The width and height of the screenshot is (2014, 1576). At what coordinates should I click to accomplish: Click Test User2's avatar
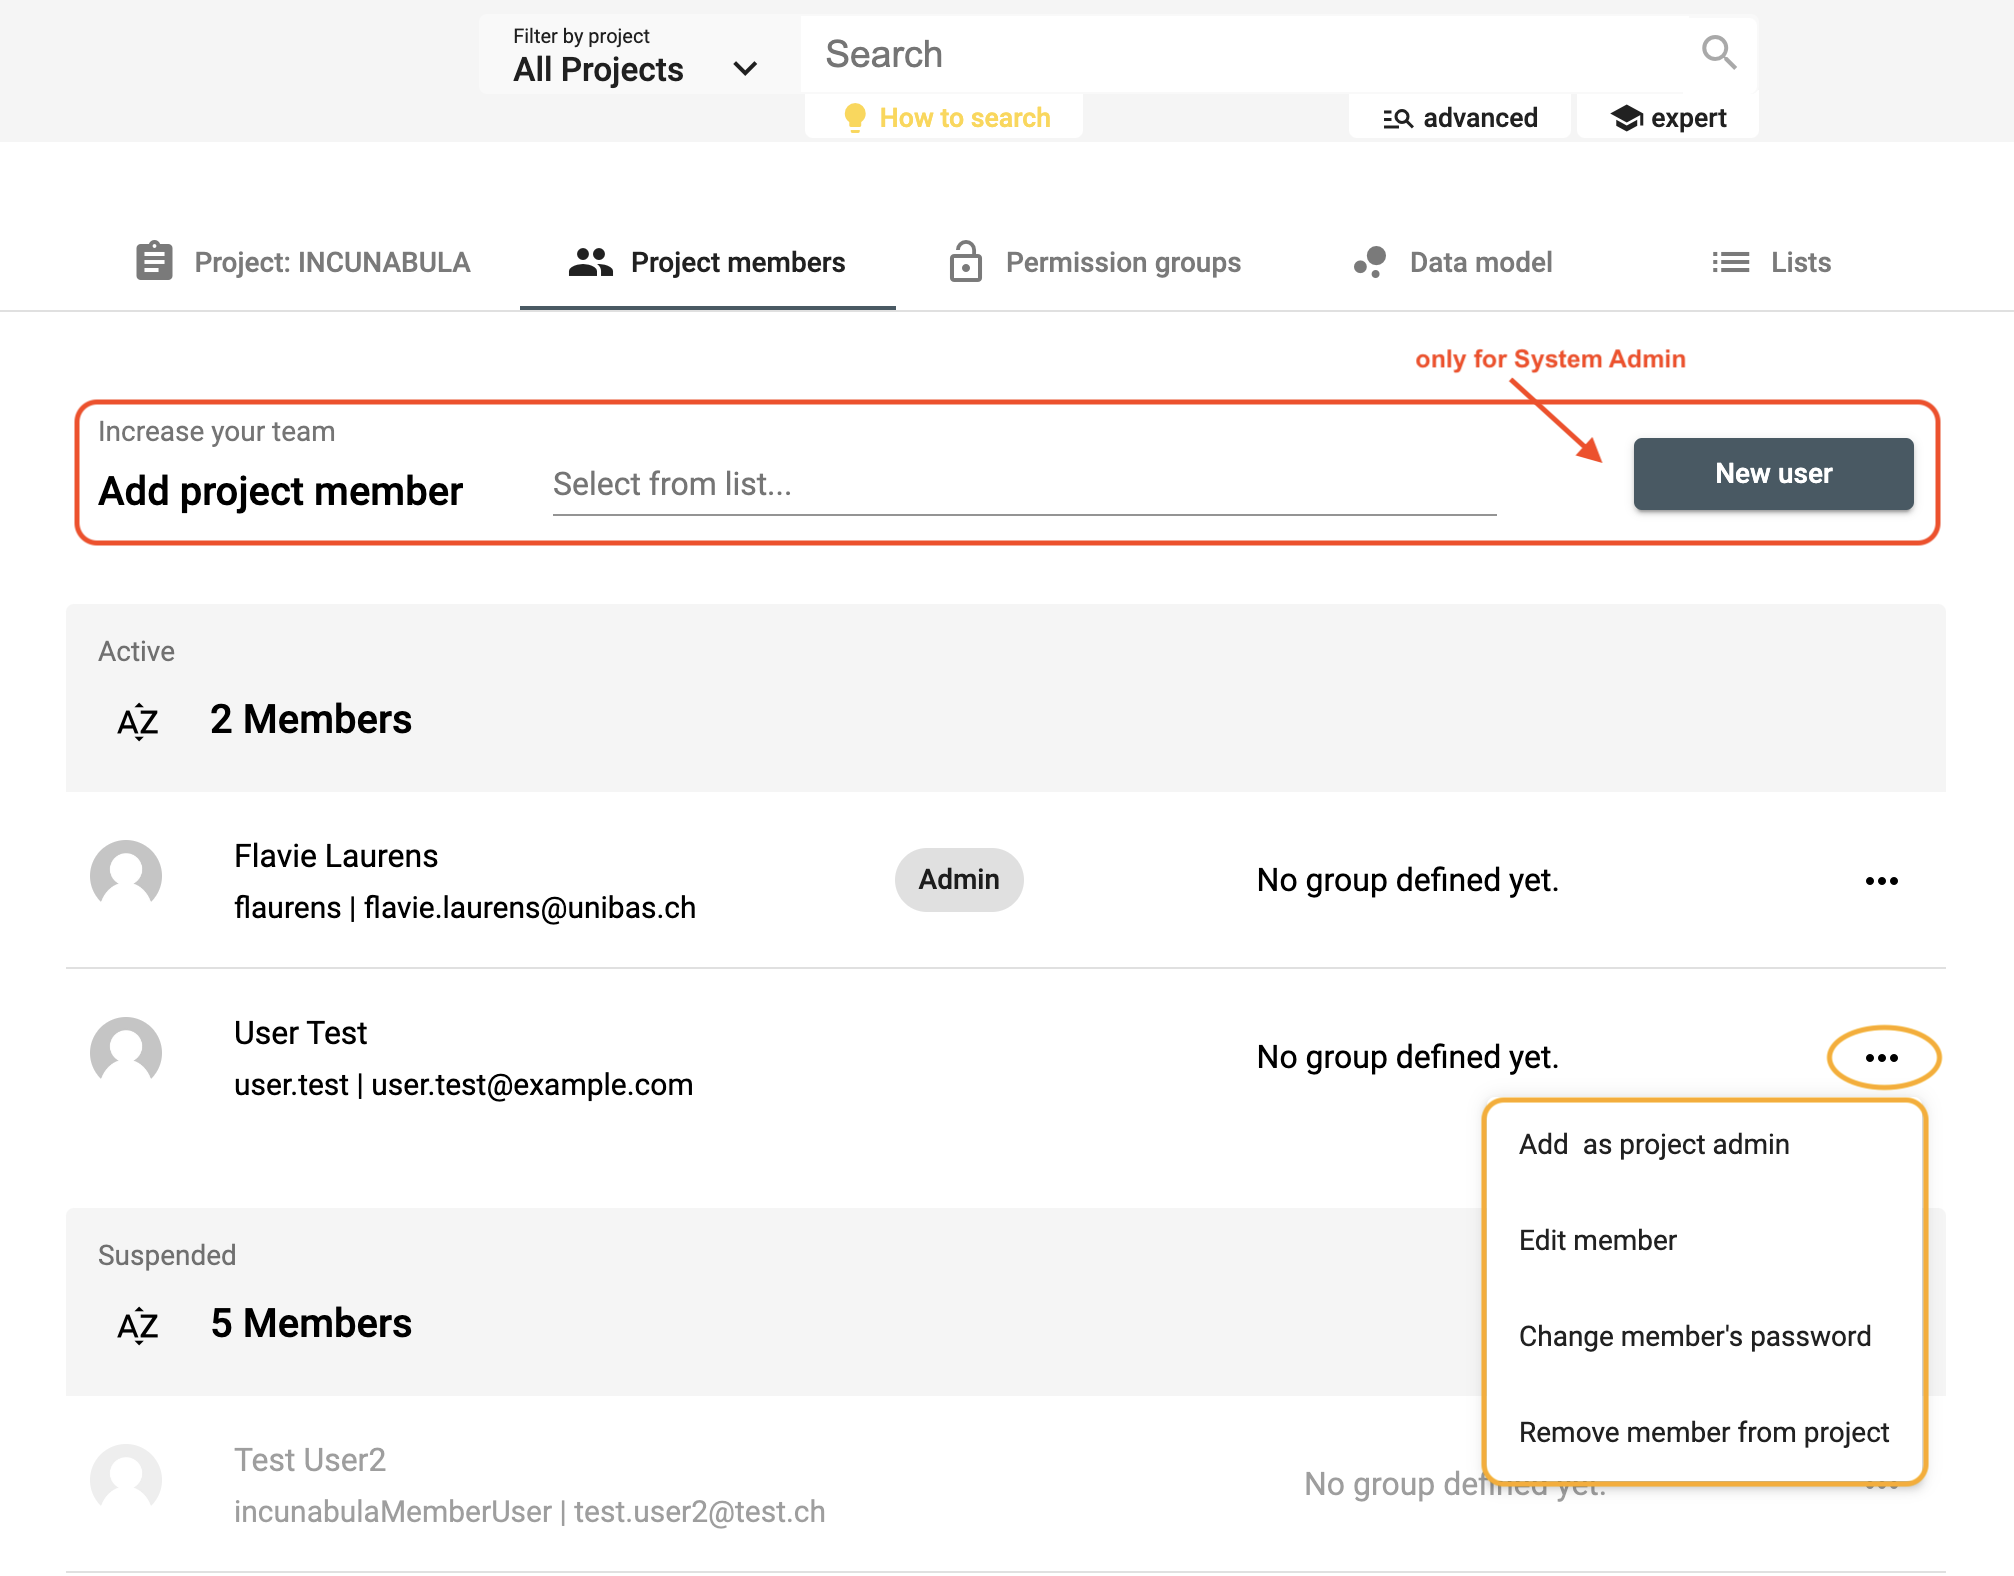coord(126,1480)
